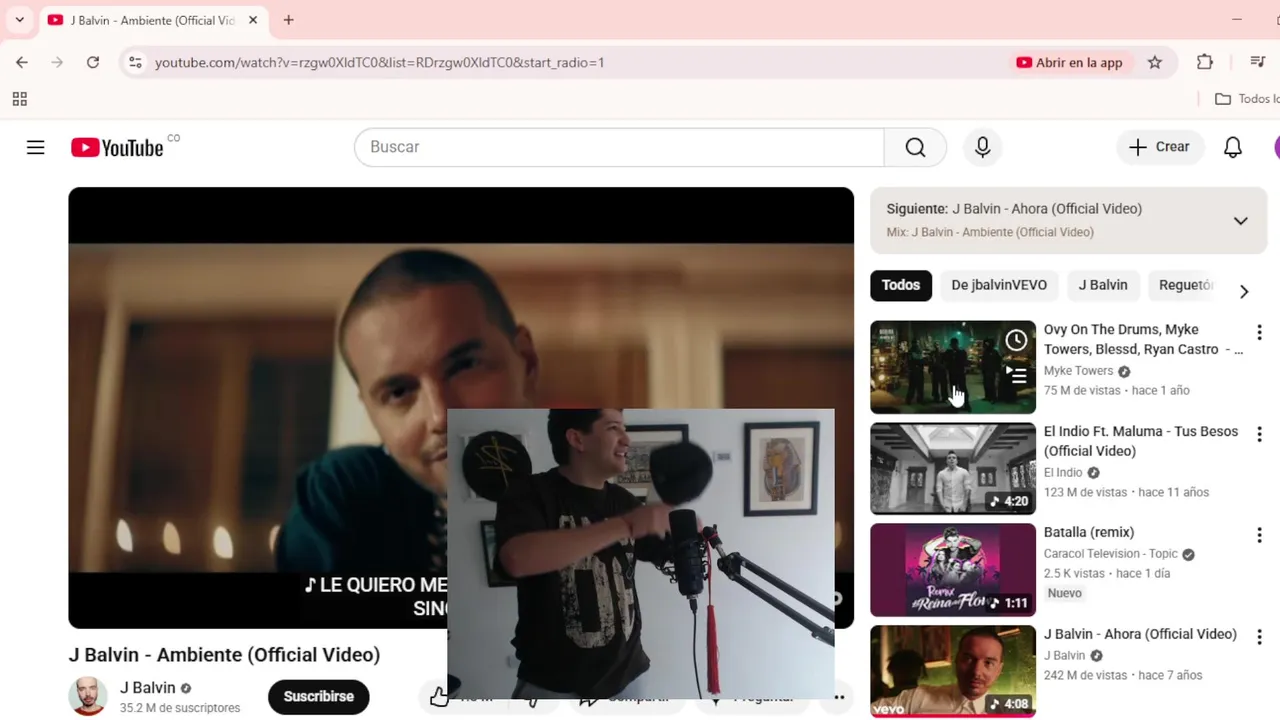
Task: Click the Myke Towers channel name
Action: (1078, 371)
